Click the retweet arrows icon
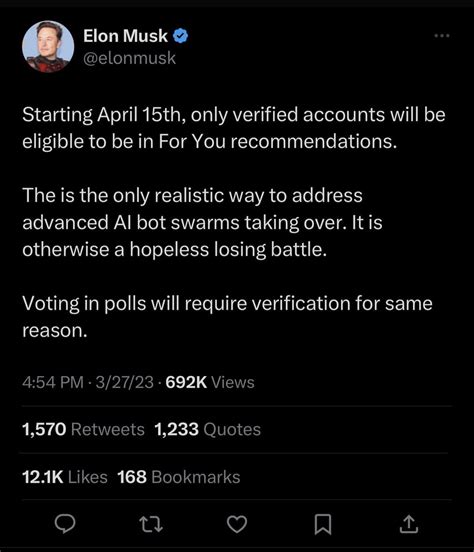This screenshot has height=552, width=474. [x=151, y=524]
